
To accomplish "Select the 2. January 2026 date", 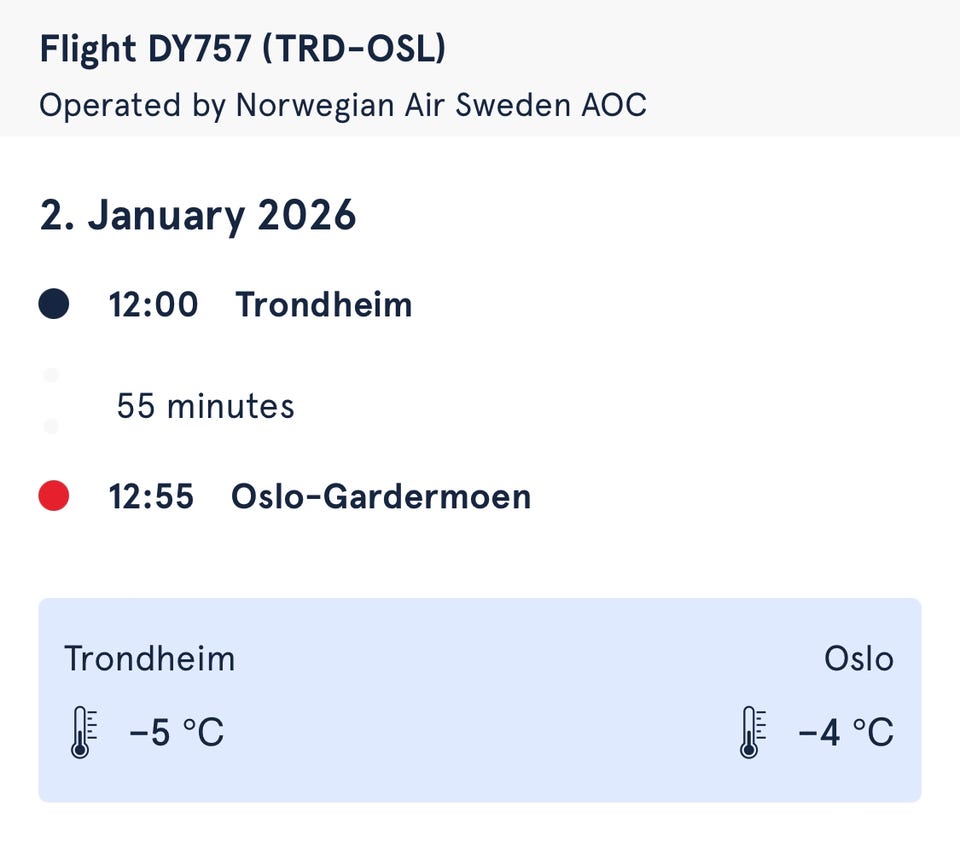I will pos(198,215).
